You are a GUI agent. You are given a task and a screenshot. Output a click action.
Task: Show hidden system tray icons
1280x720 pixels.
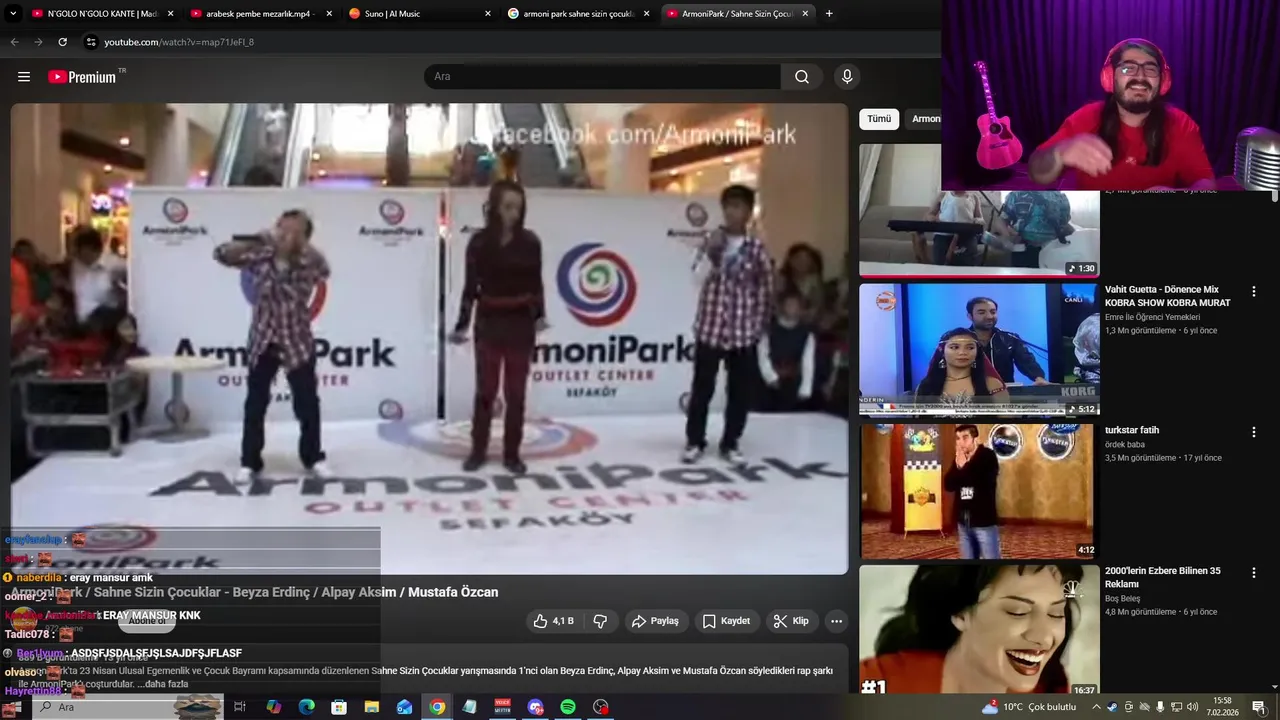[1096, 707]
